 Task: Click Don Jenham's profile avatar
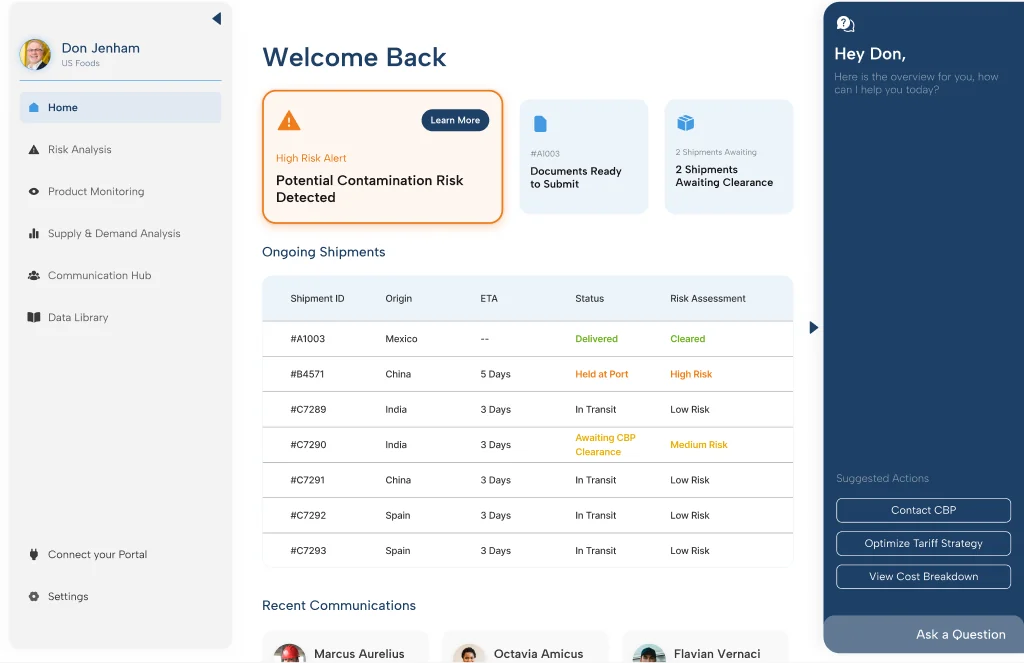[35, 54]
